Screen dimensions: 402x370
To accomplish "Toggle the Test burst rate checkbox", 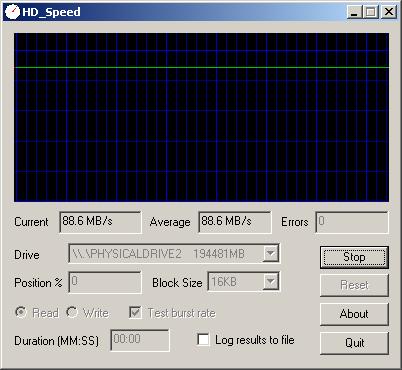I will (x=135, y=312).
